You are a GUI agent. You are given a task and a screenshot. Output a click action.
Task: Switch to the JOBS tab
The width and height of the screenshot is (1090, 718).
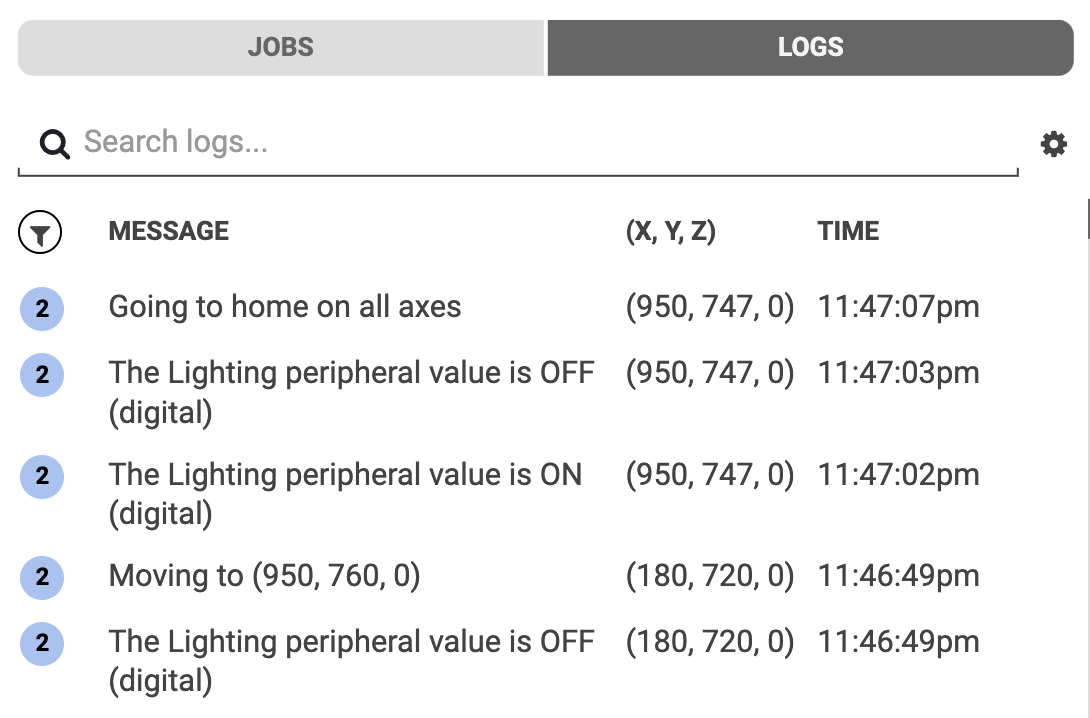(281, 47)
